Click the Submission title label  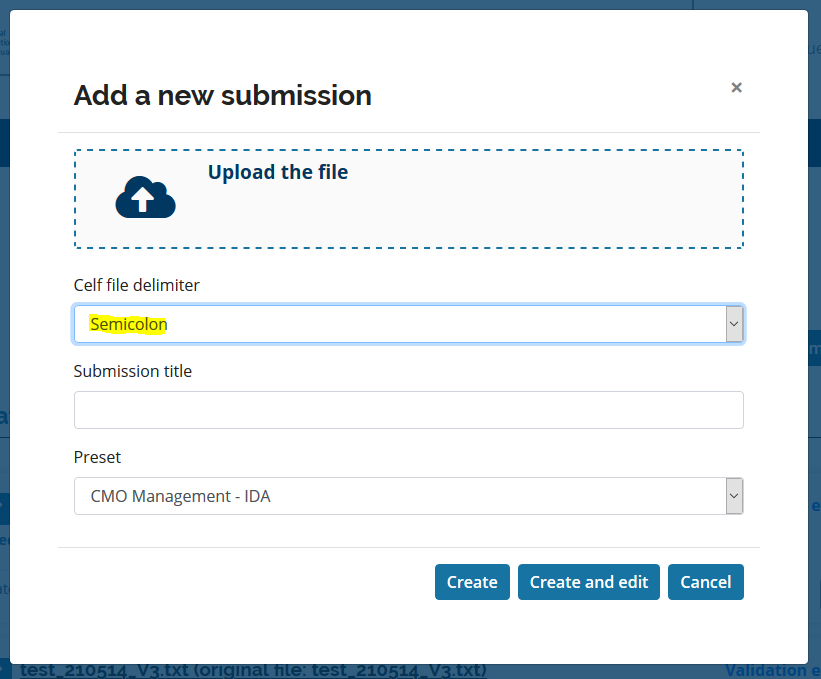point(132,371)
